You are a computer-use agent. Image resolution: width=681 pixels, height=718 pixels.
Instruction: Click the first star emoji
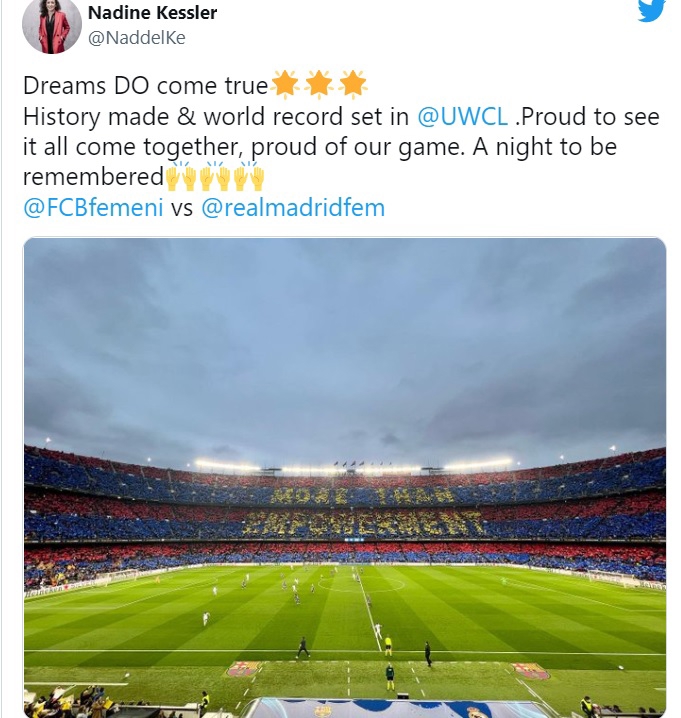click(286, 84)
